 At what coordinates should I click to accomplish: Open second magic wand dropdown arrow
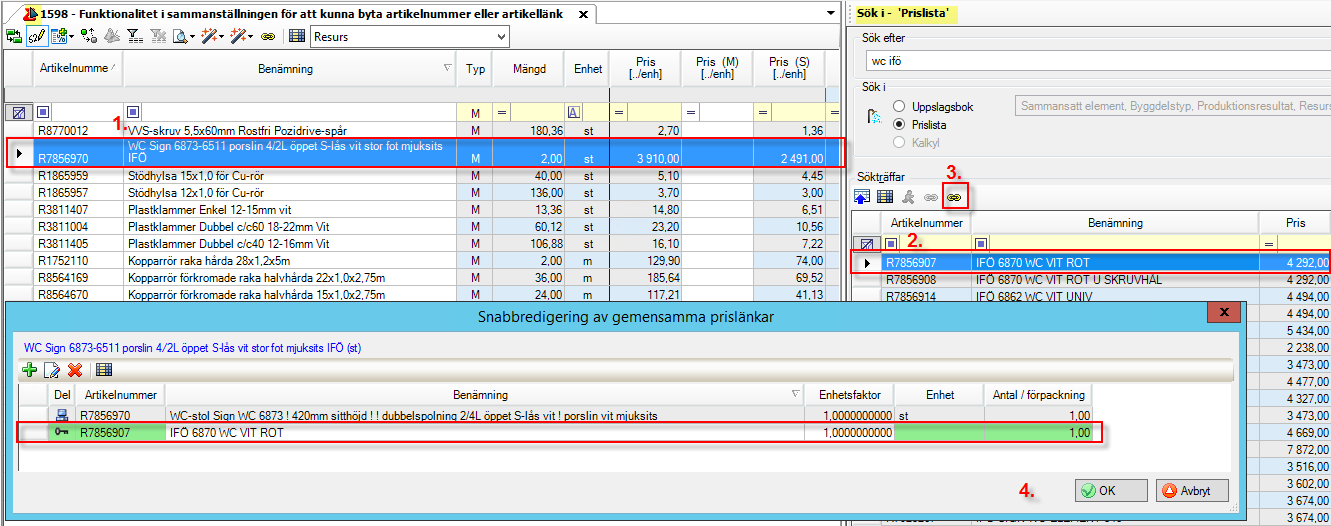(251, 38)
